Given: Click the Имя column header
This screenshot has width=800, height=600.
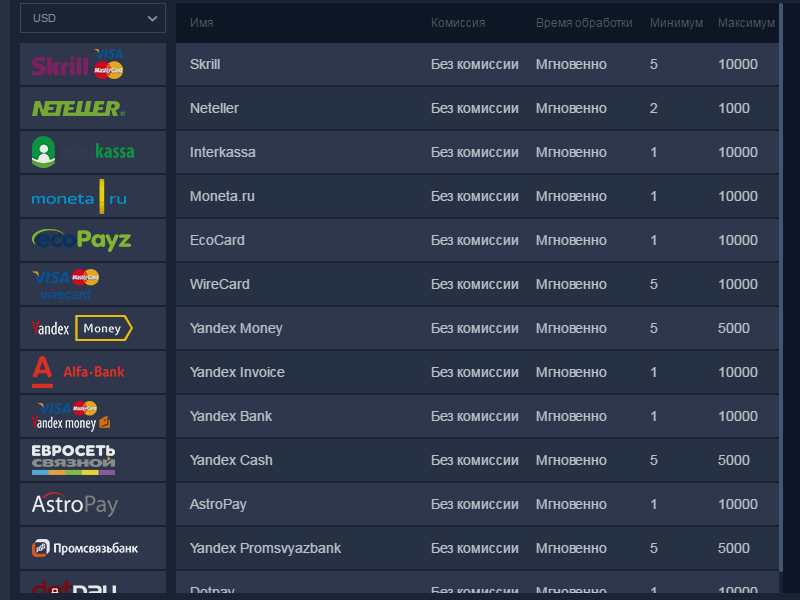Looking at the screenshot, I should click(x=202, y=23).
